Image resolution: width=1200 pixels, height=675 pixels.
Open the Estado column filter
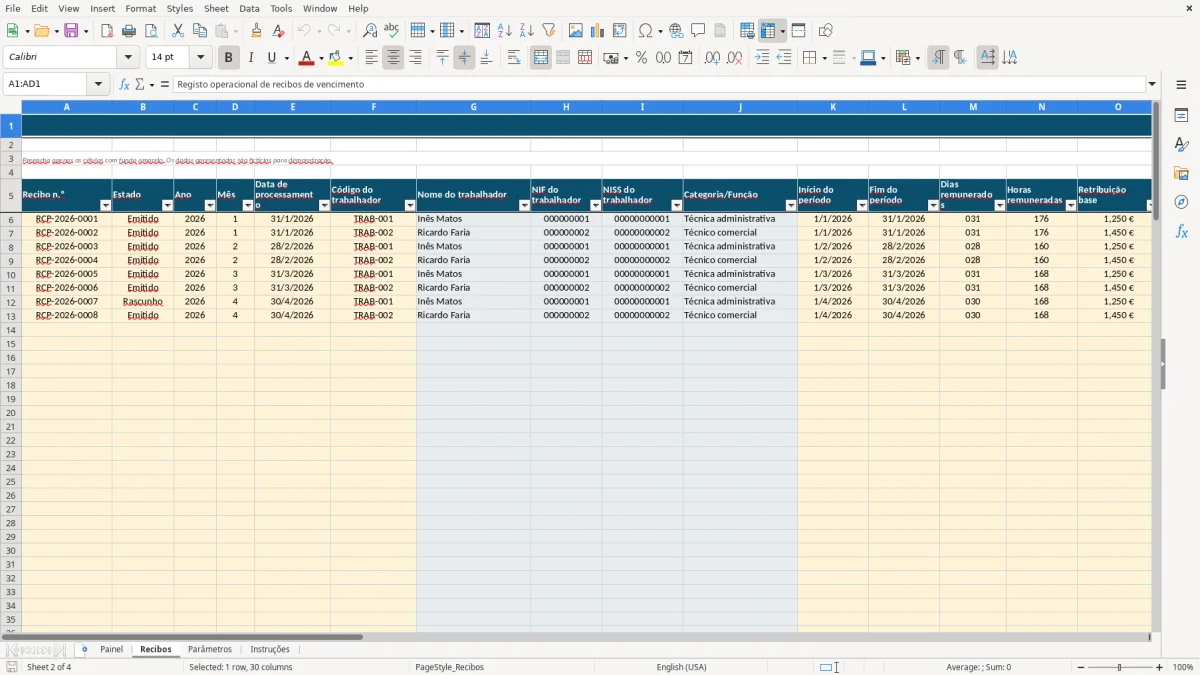pos(167,205)
